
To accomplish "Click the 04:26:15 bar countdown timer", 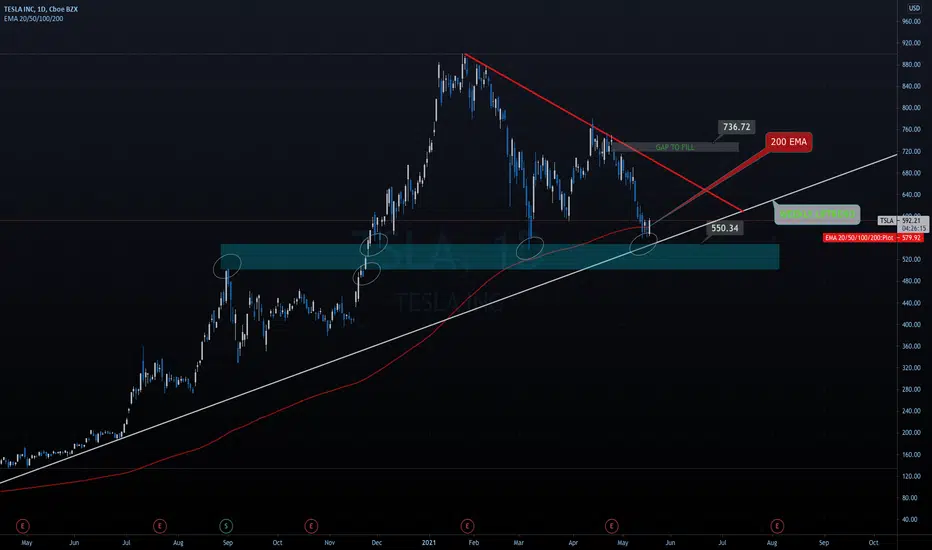I will [x=914, y=228].
